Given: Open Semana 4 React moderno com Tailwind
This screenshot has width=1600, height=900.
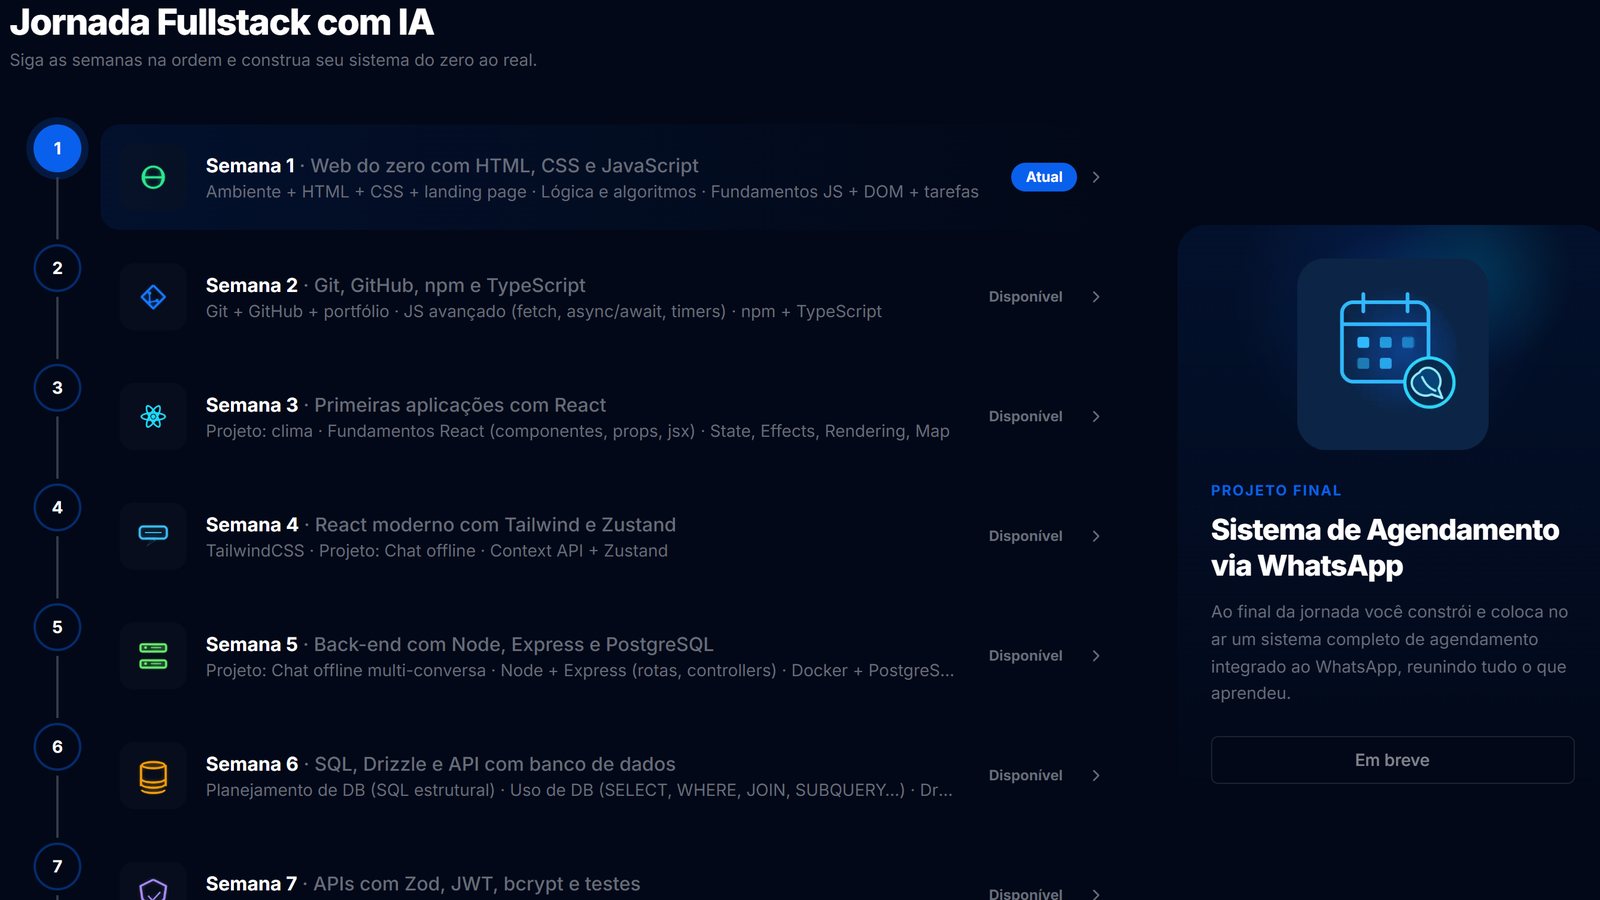Looking at the screenshot, I should [441, 525].
